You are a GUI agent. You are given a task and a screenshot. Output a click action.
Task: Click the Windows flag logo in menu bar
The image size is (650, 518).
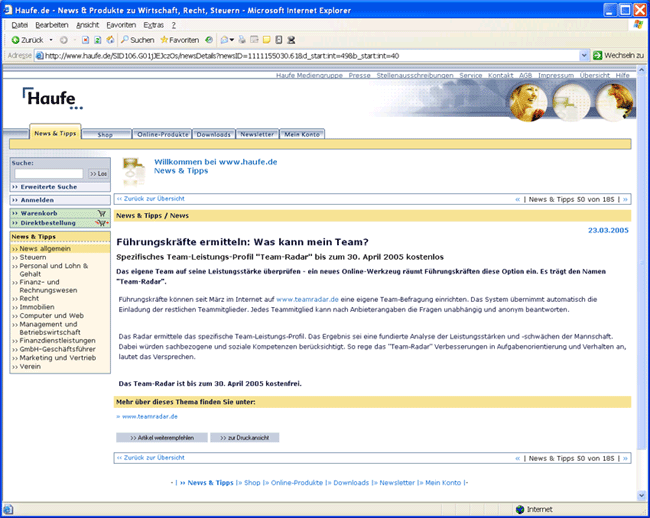[x=638, y=25]
